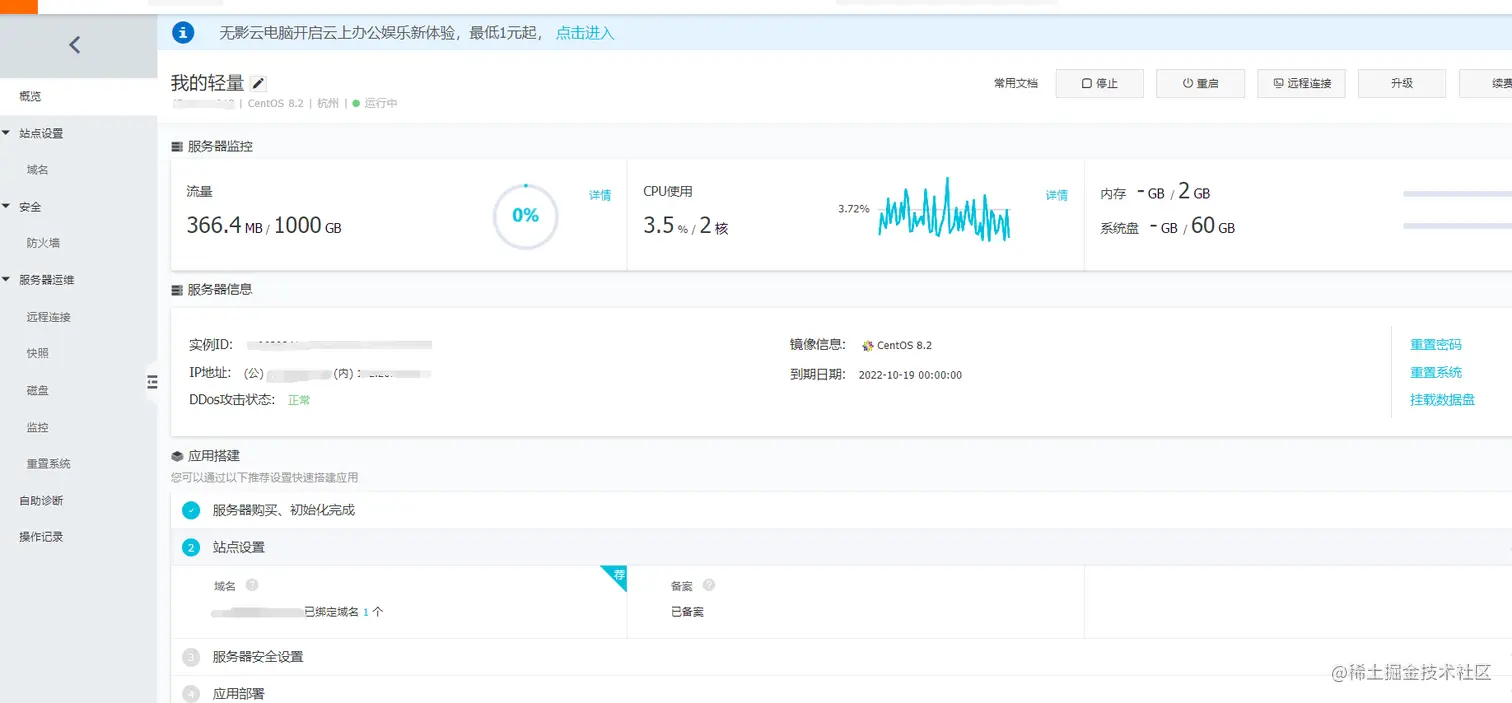Click the 服务器信息 section icon
Image resolution: width=1512 pixels, height=703 pixels.
click(x=177, y=290)
